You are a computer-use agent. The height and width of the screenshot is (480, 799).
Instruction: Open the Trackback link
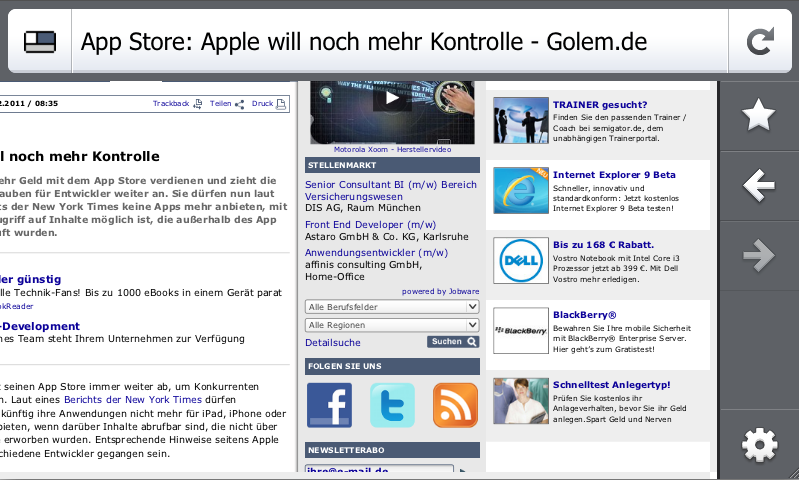point(171,103)
